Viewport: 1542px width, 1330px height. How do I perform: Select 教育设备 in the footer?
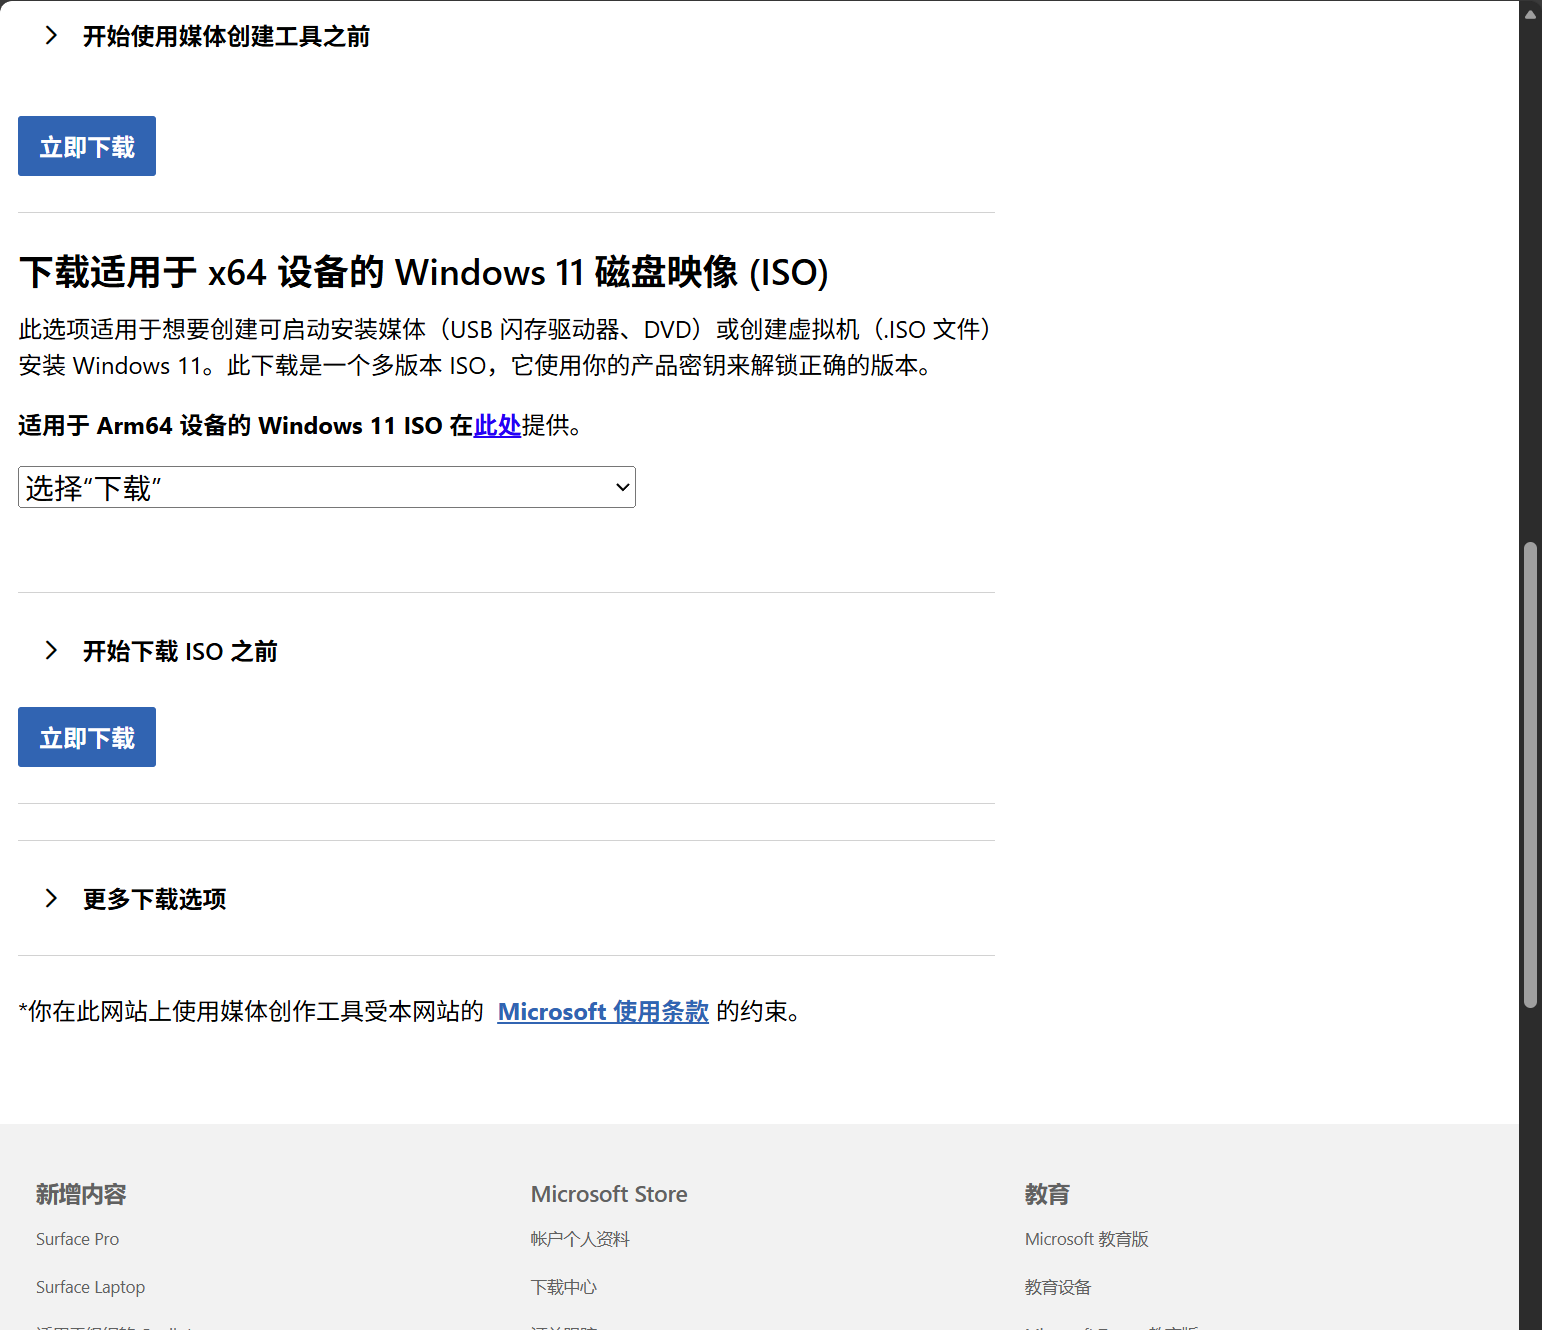tap(1057, 1287)
